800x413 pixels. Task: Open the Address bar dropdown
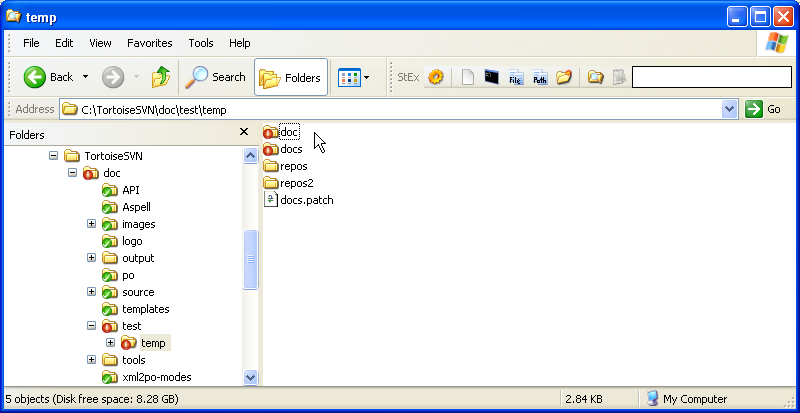(x=730, y=109)
